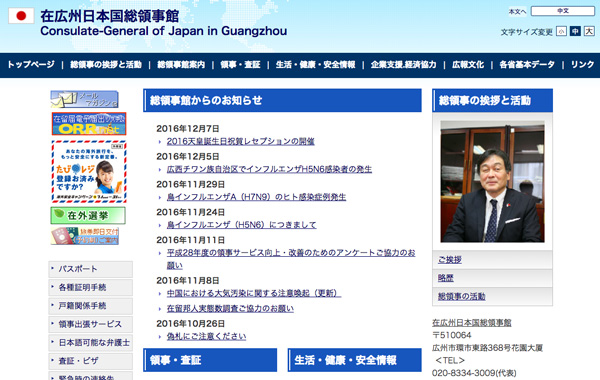The height and width of the screenshot is (380, 600).
Task: Open the 在外選挙 overseas voting banner
Action: tap(88, 215)
